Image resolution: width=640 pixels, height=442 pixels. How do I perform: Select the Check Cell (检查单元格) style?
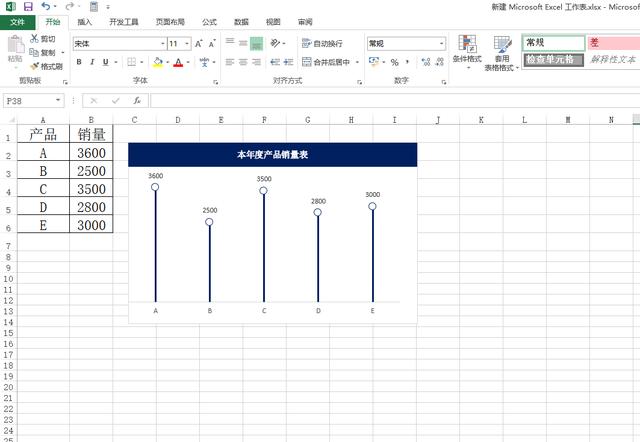tap(553, 60)
